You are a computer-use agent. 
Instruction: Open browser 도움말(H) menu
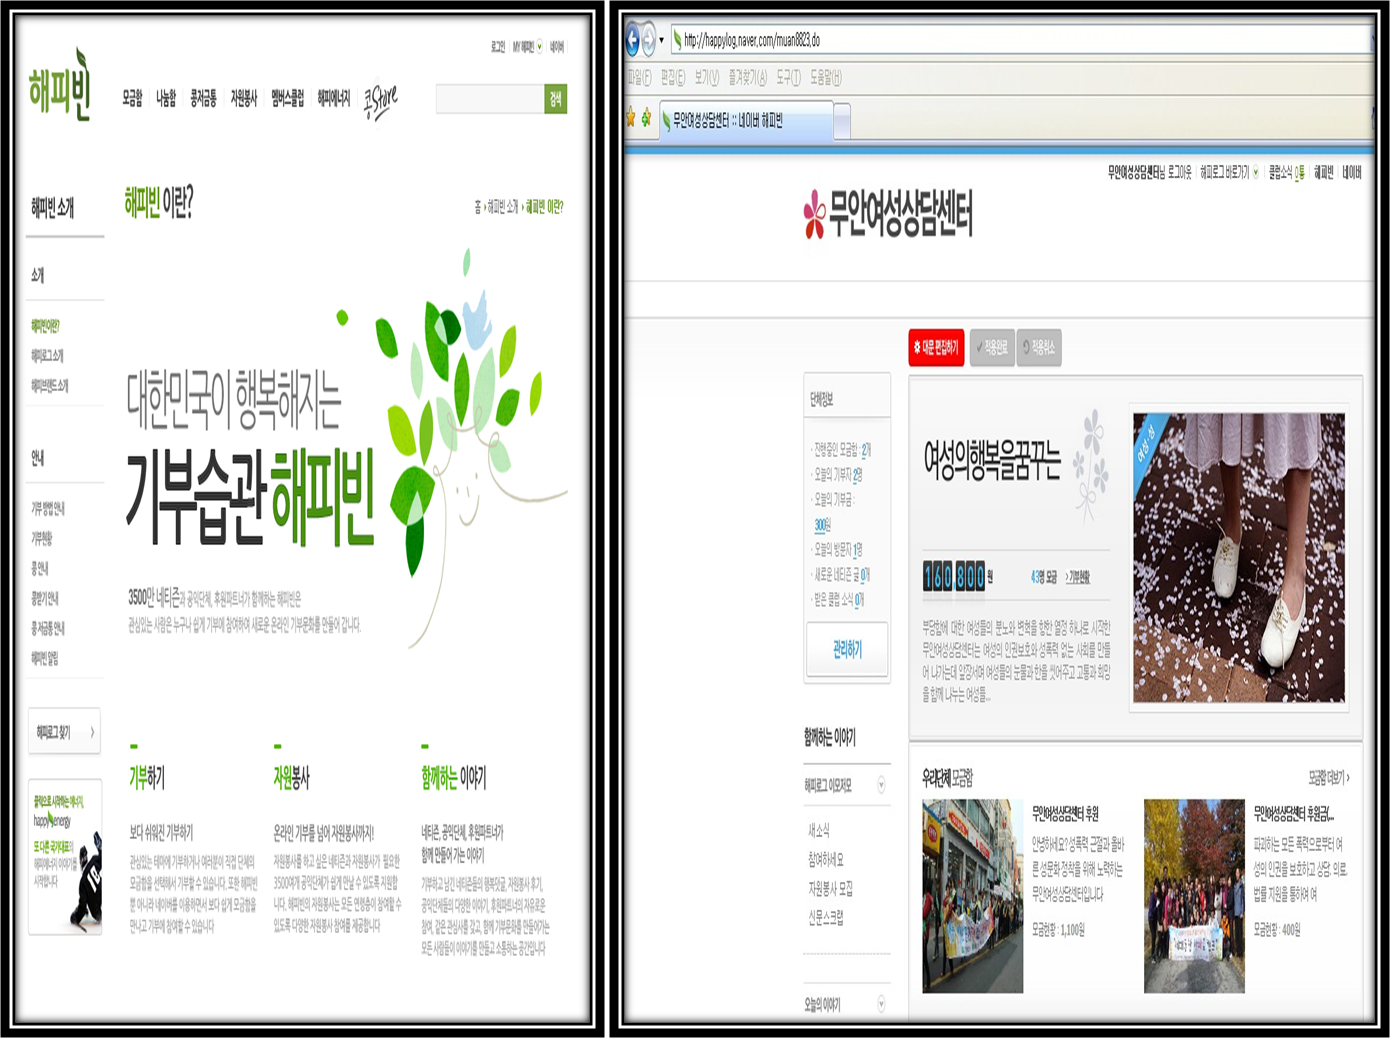coord(826,77)
